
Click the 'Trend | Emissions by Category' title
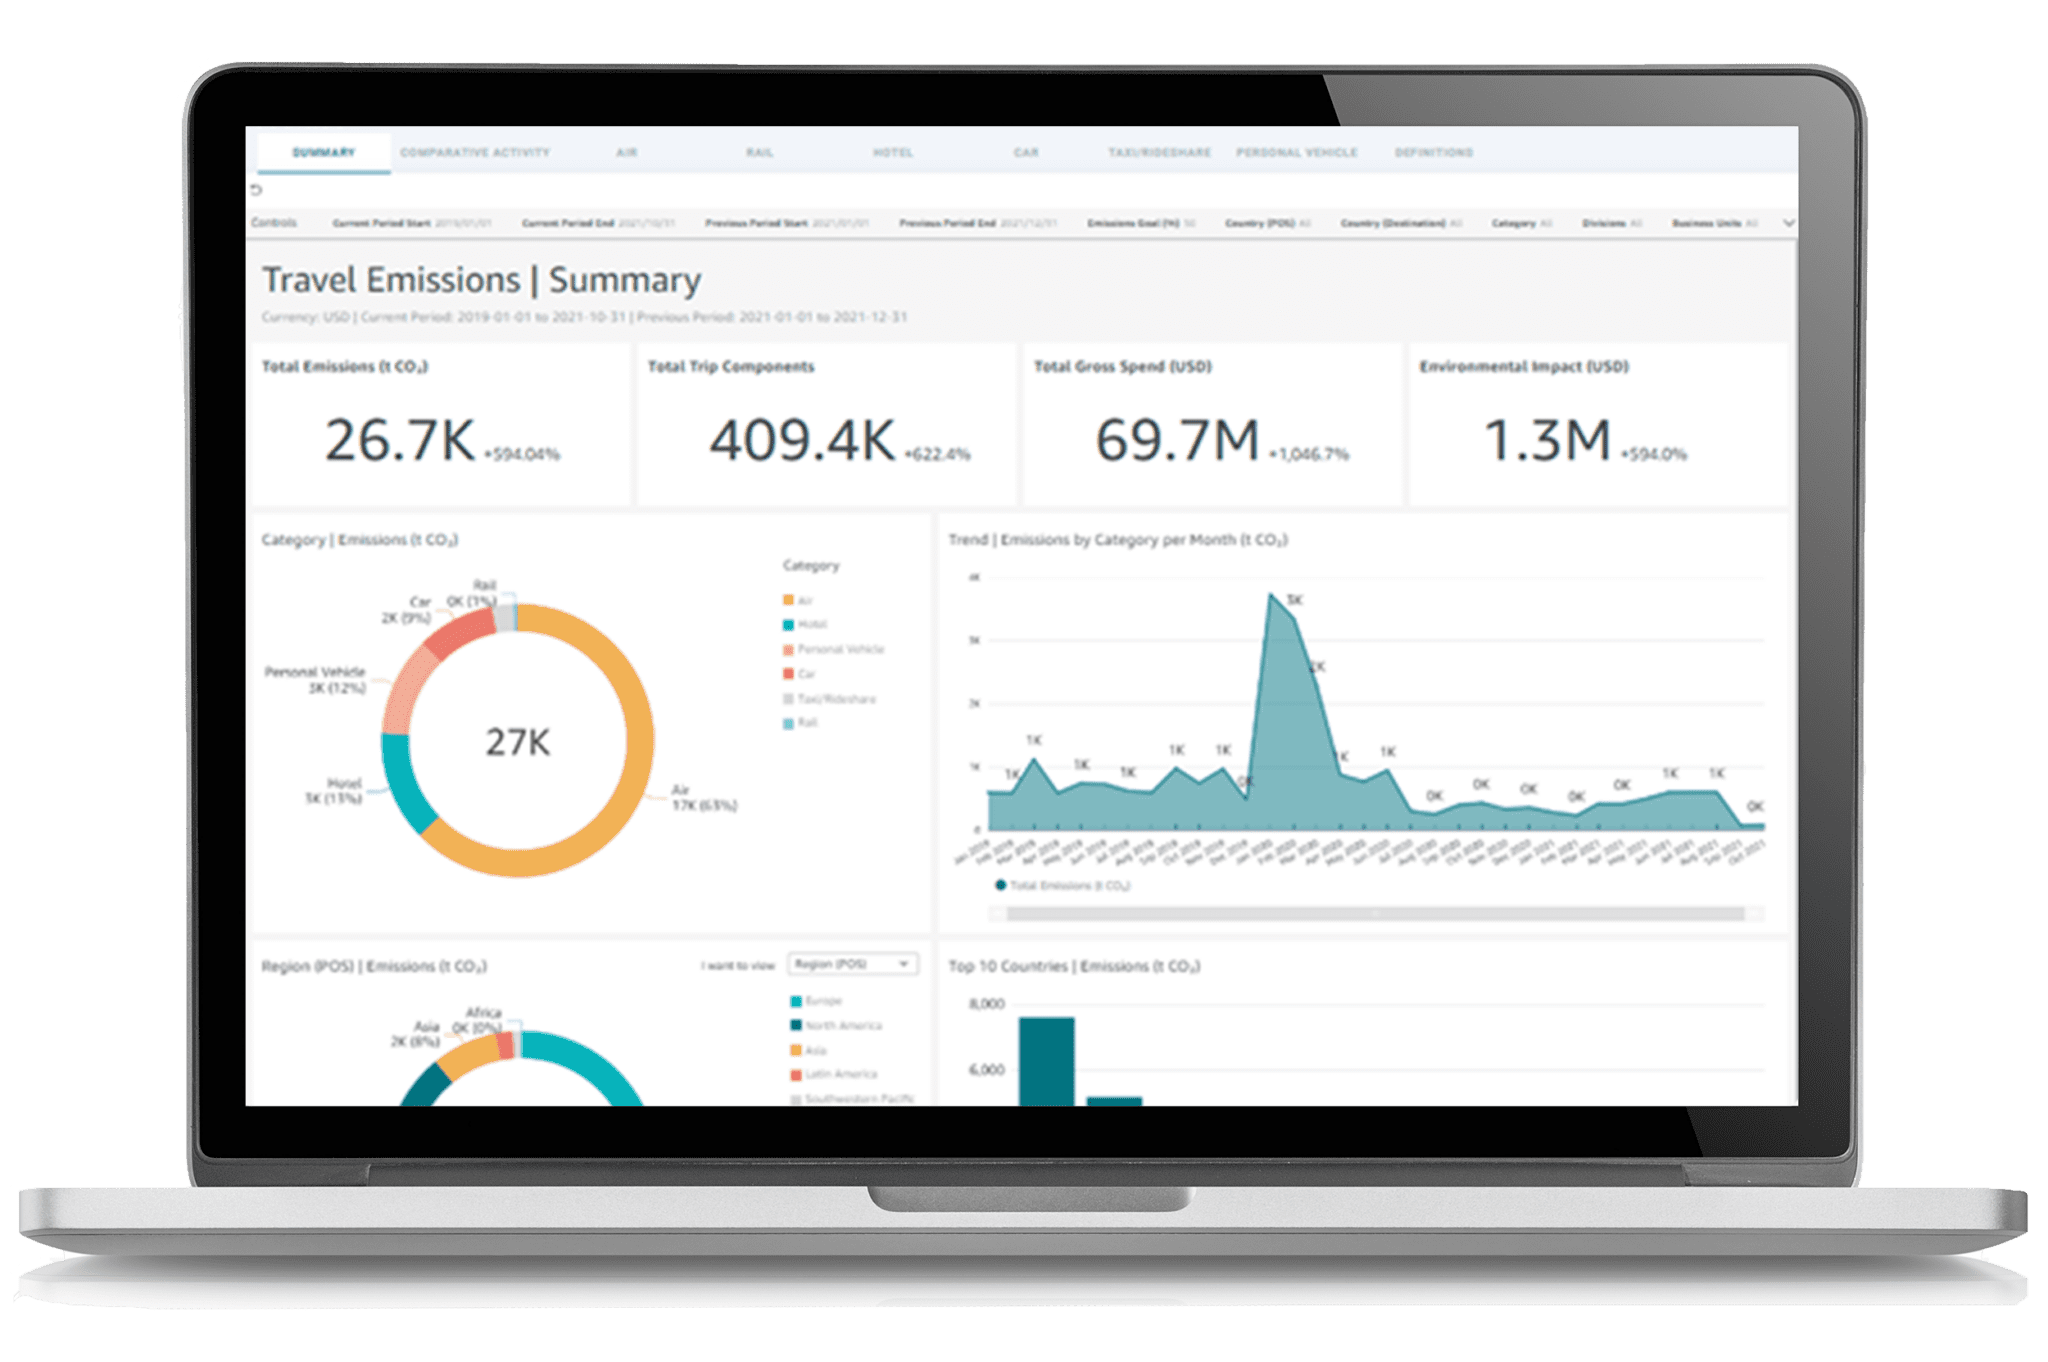(x=1118, y=540)
